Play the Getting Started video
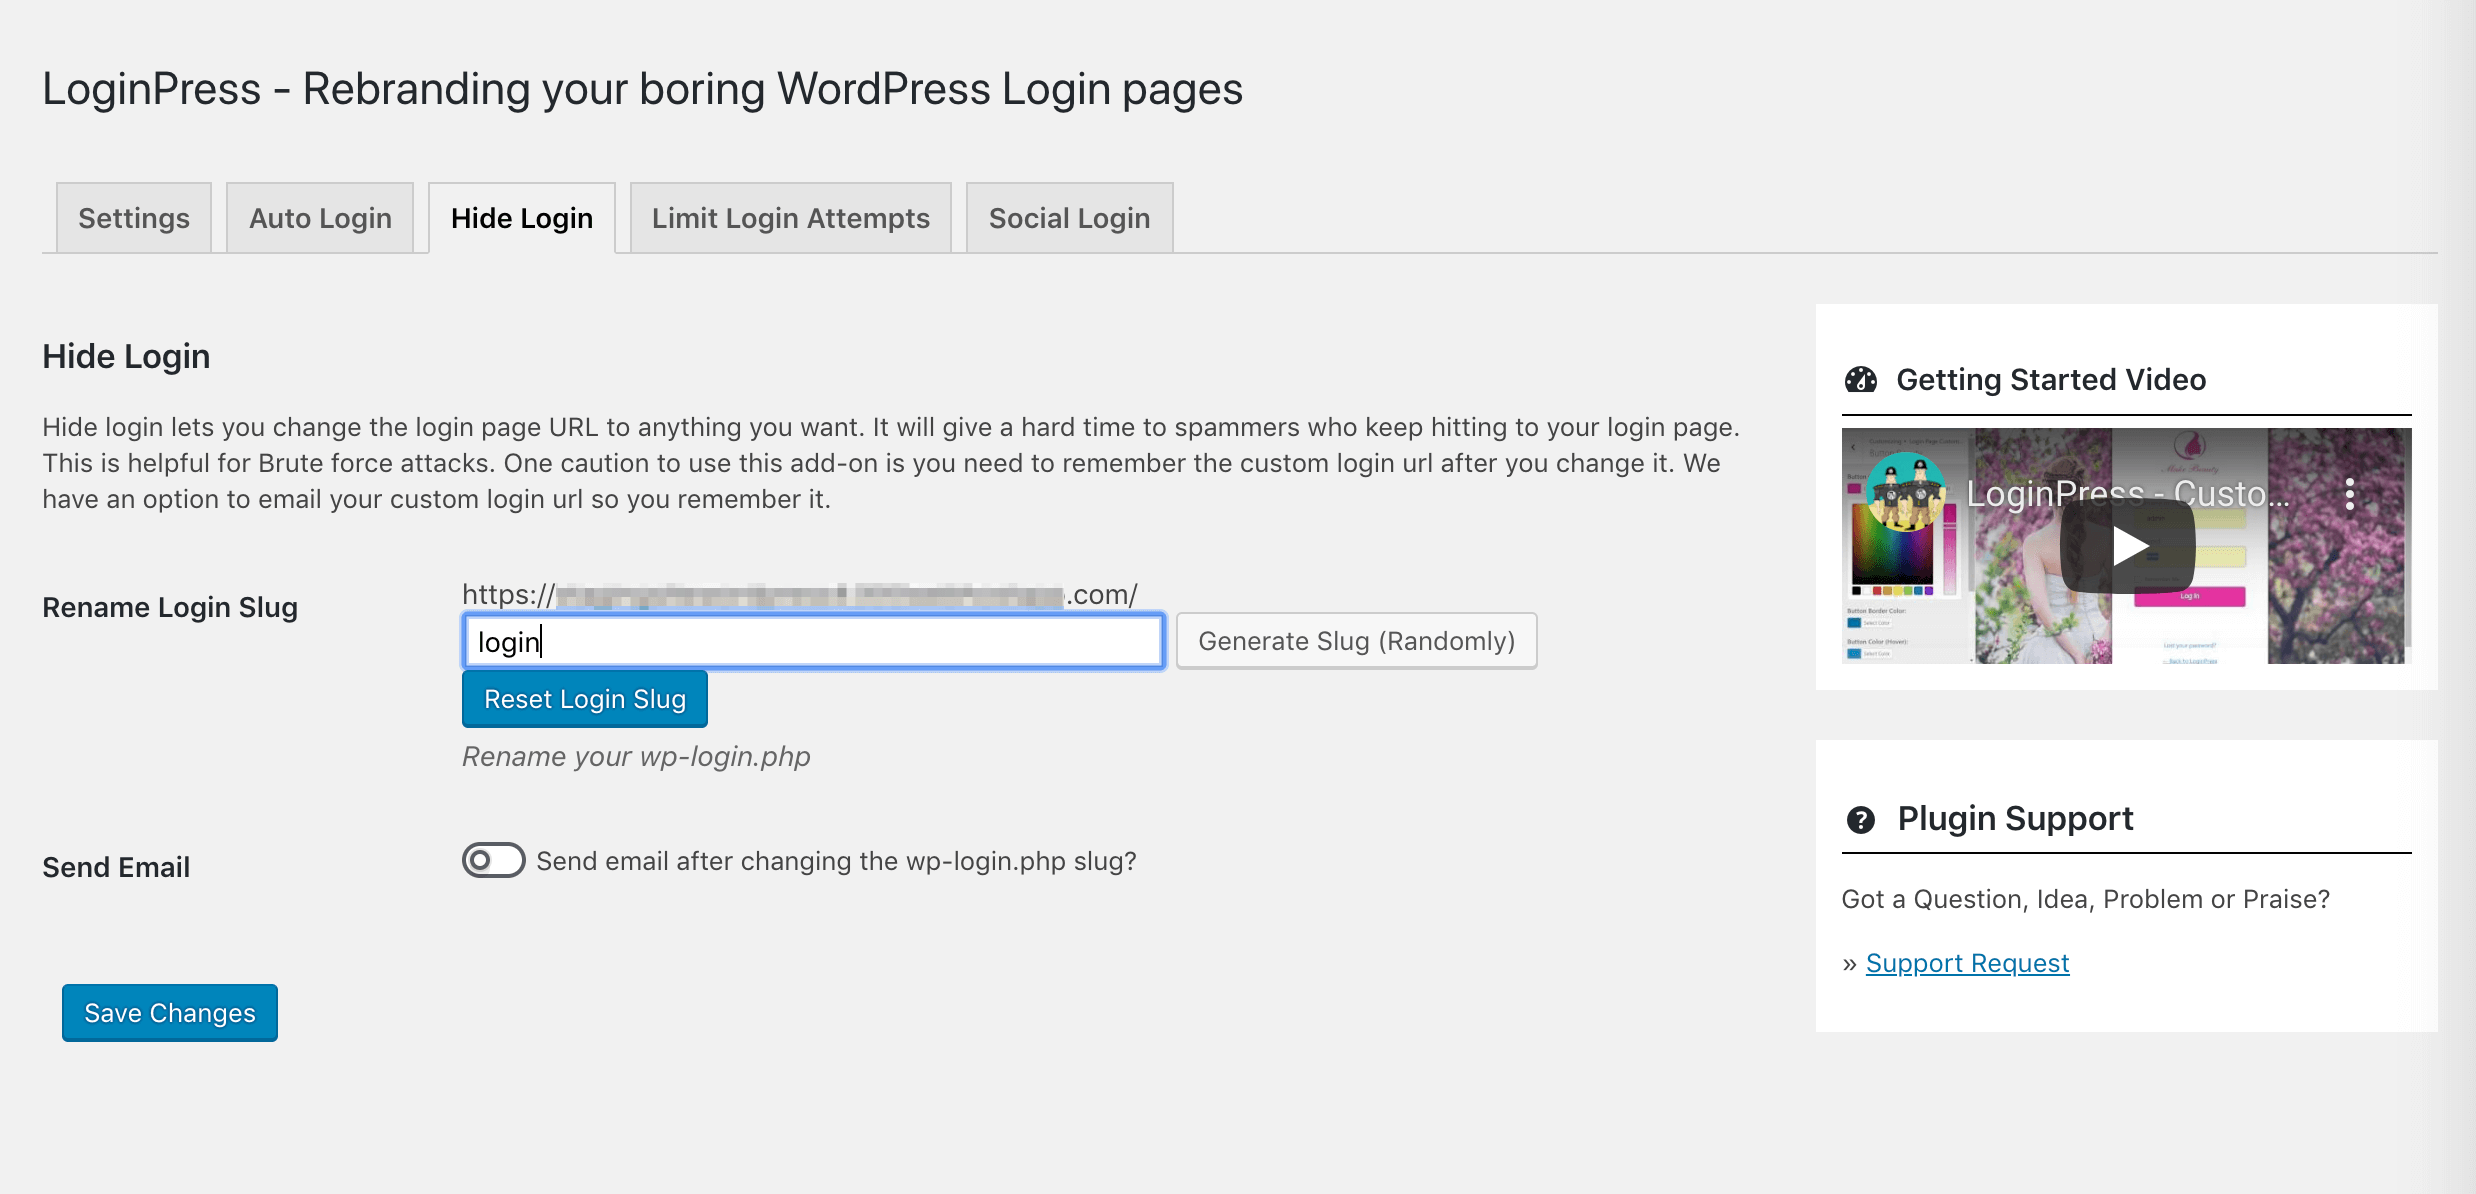2476x1194 pixels. click(2128, 546)
